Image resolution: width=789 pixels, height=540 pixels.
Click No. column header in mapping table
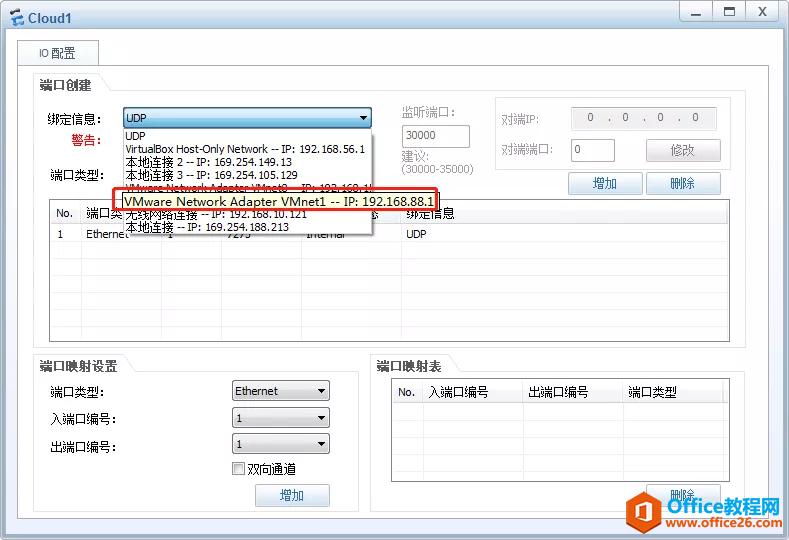click(407, 392)
